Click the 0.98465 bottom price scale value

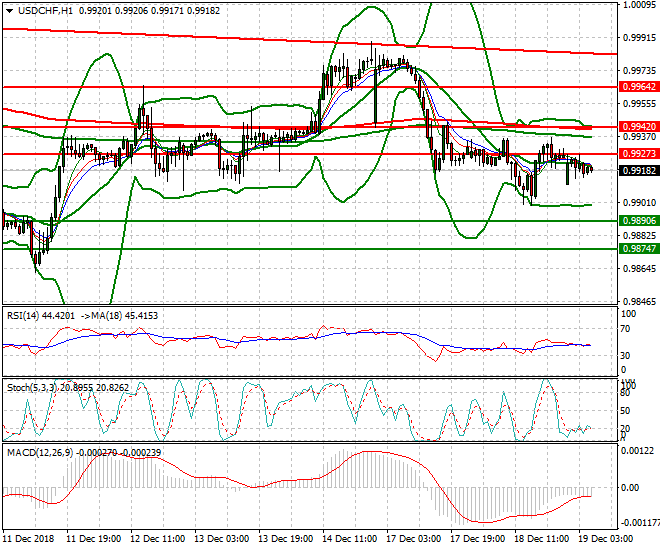pyautogui.click(x=639, y=301)
